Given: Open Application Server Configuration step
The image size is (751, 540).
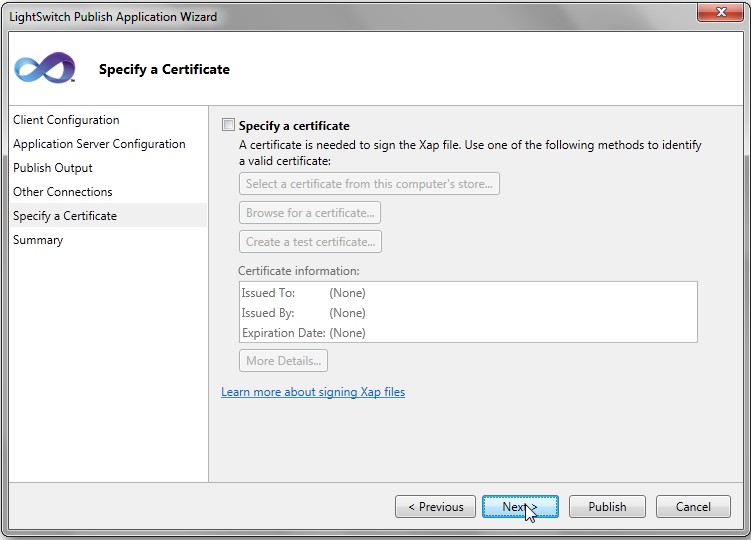Looking at the screenshot, I should coord(99,144).
